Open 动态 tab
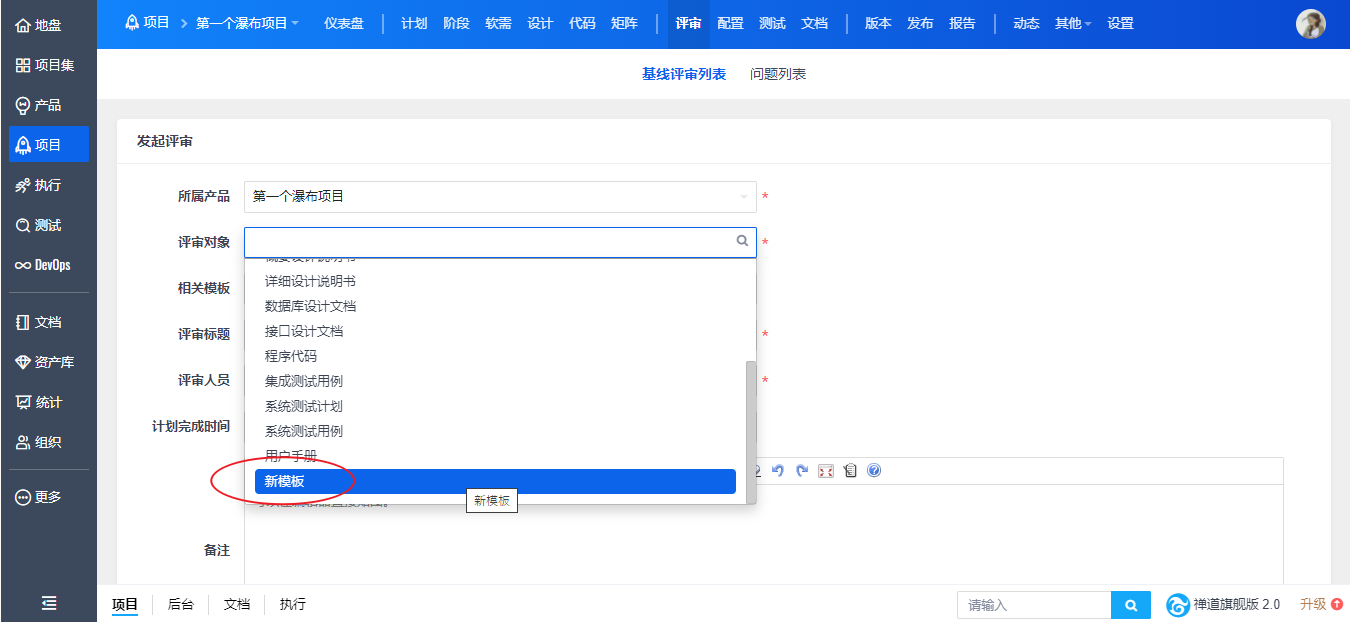1350x622 pixels. pos(1026,23)
